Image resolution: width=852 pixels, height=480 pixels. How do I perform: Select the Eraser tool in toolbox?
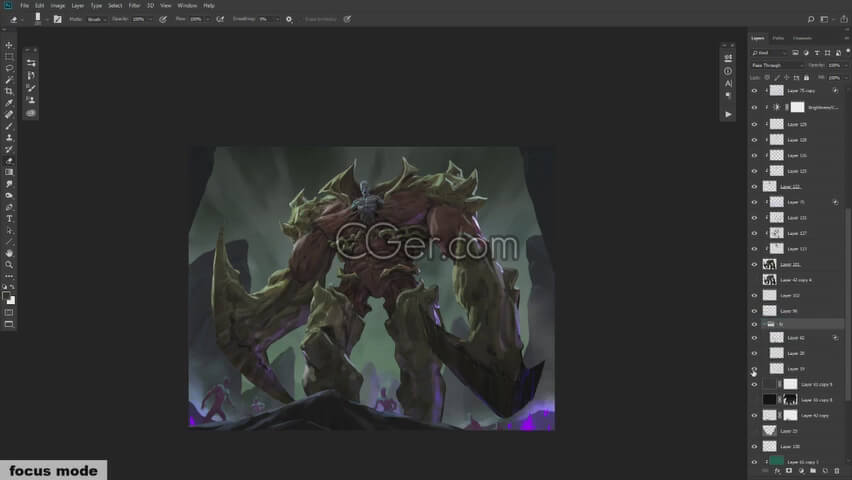9,161
